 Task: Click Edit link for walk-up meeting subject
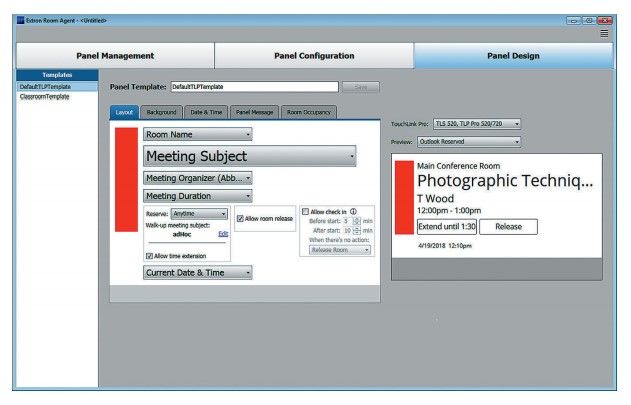tap(223, 234)
